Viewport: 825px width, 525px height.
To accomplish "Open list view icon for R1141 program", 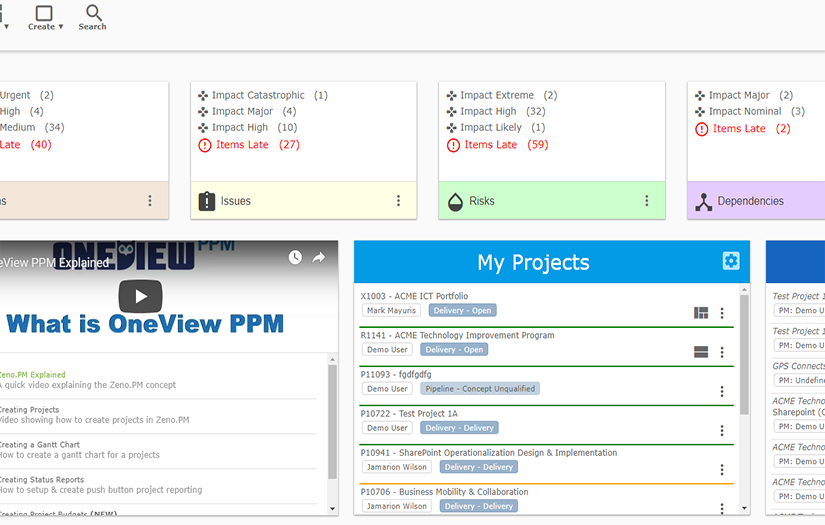I will pyautogui.click(x=701, y=352).
